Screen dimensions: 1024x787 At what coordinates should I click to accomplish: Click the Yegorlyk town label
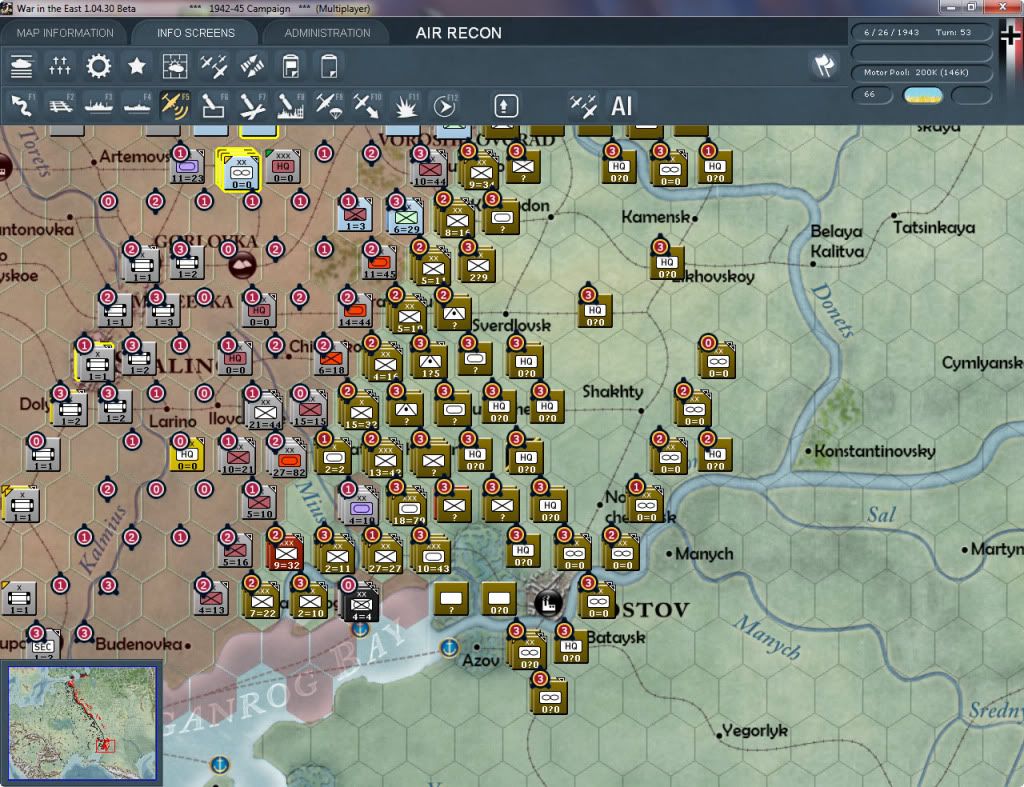tap(755, 731)
